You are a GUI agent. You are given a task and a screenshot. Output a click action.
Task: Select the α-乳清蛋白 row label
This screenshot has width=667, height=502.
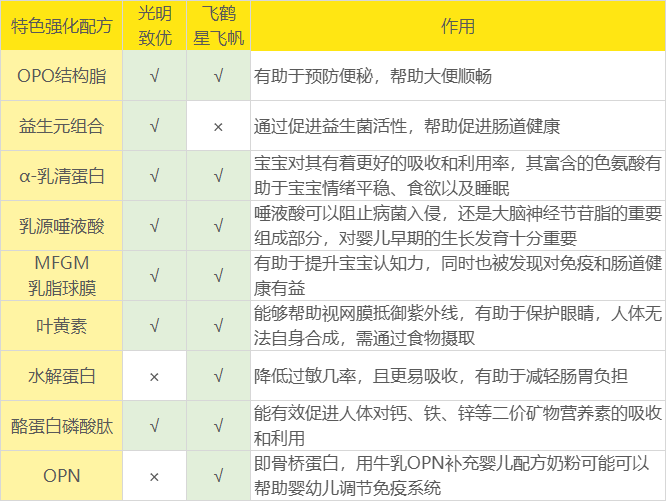click(x=62, y=176)
